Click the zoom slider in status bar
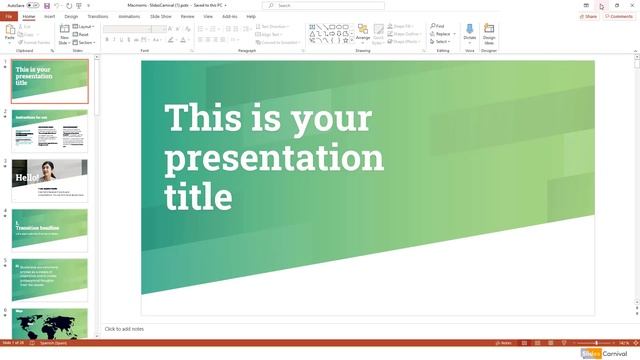Image resolution: width=640 pixels, height=360 pixels. 595,343
